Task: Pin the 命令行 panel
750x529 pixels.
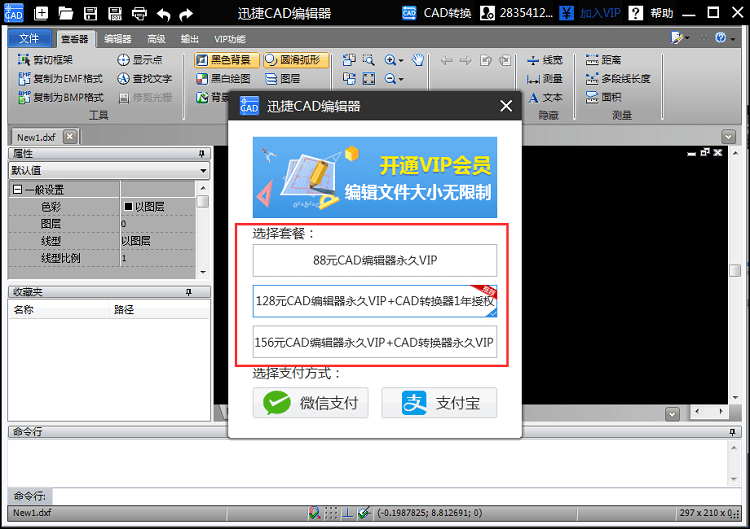Action: (x=732, y=432)
